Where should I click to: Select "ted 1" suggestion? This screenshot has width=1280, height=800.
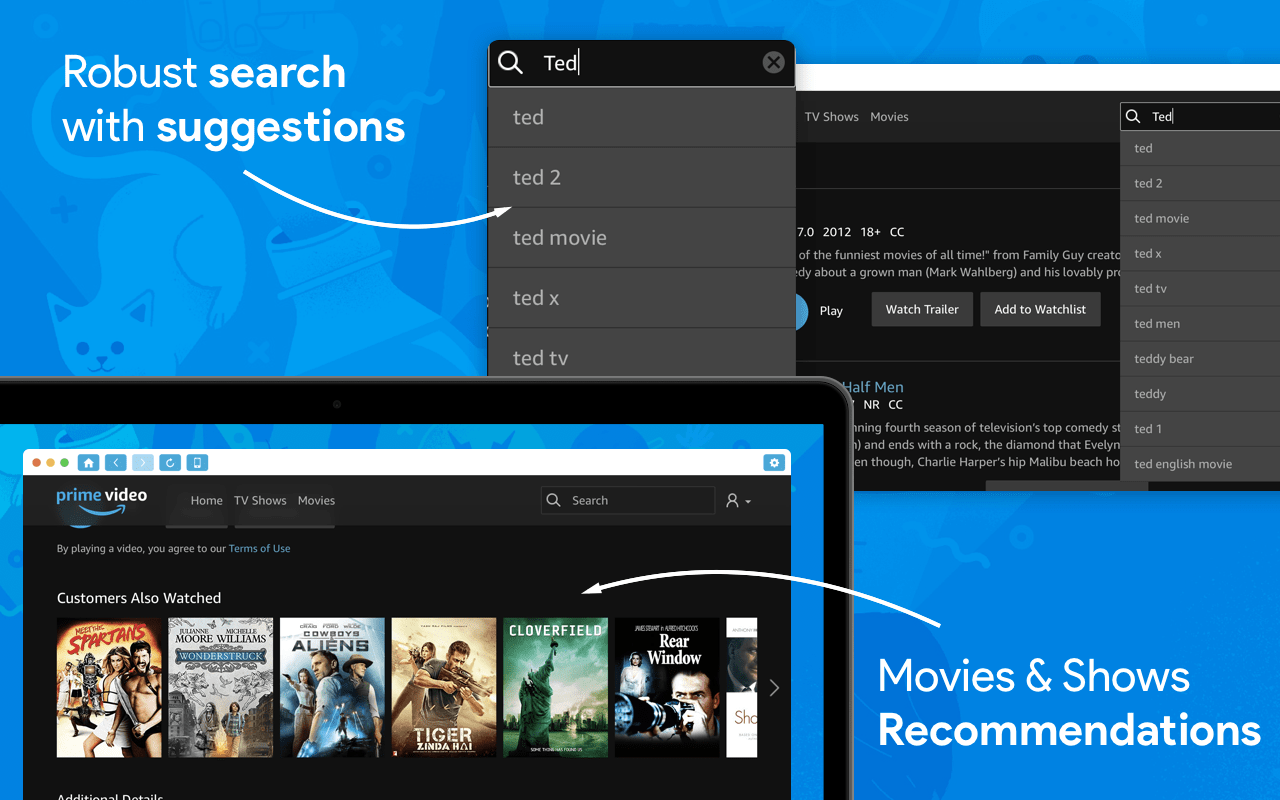pos(1200,428)
